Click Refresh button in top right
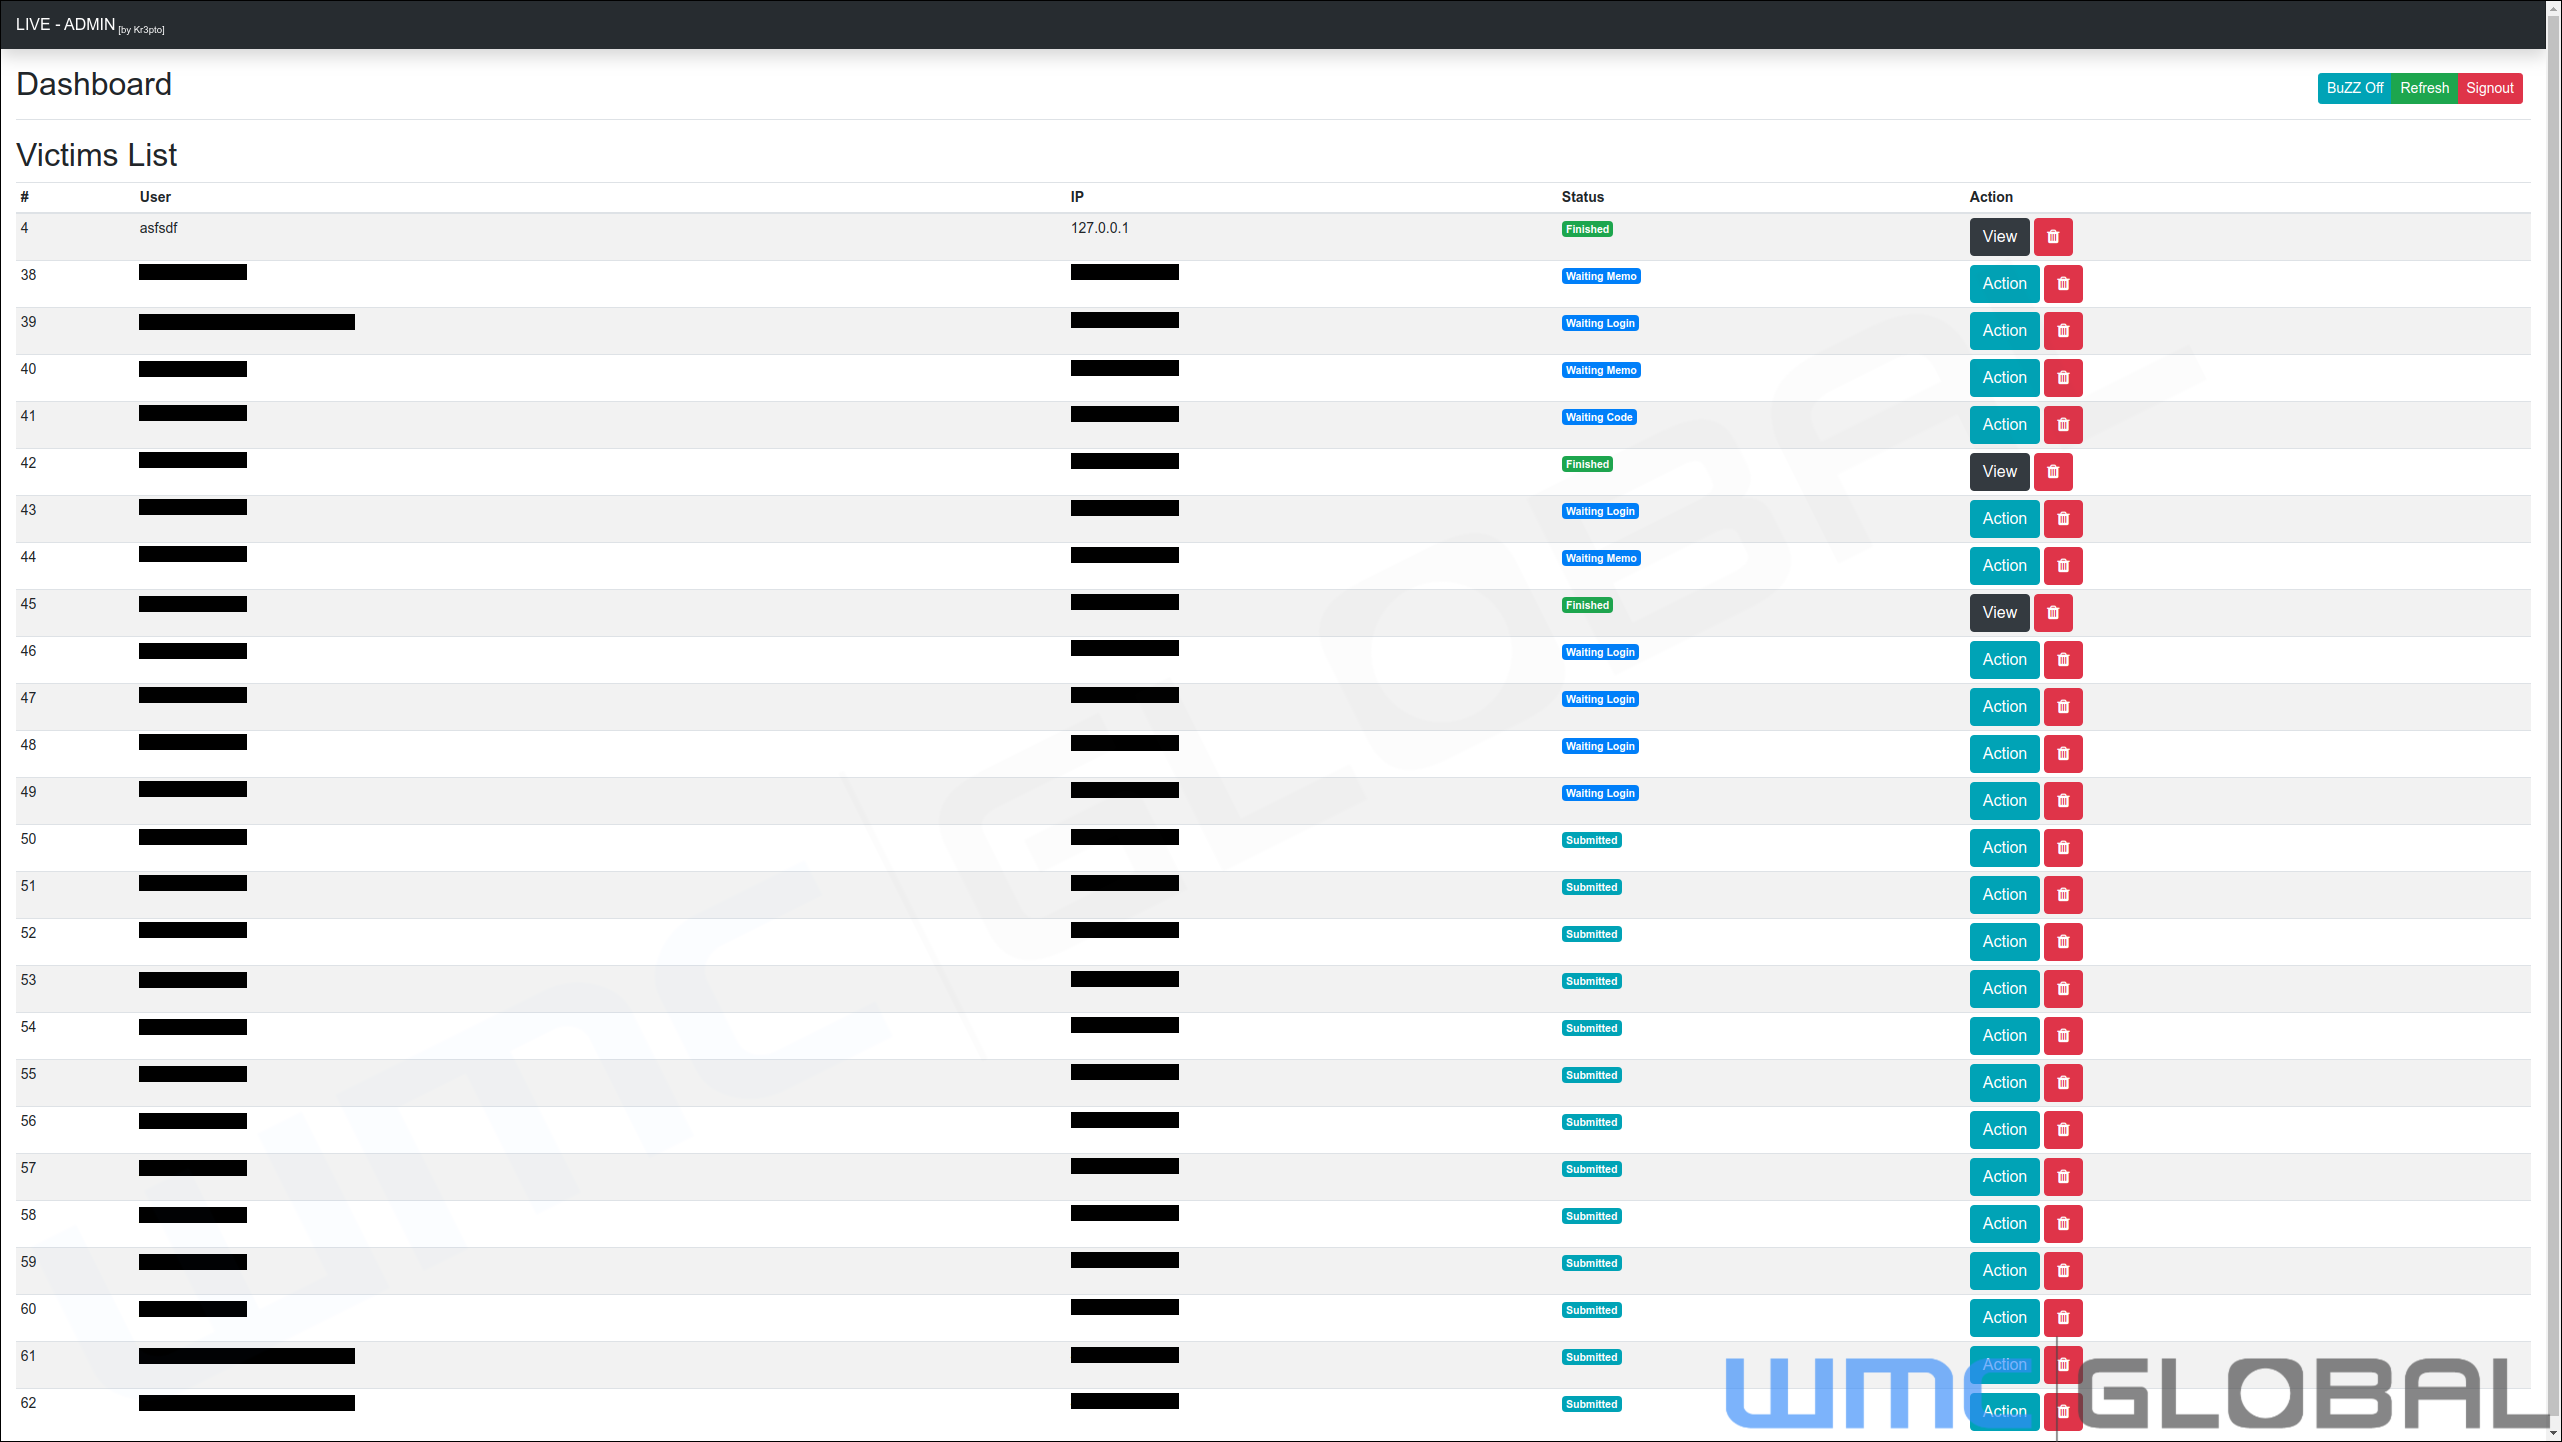This screenshot has width=2562, height=1442. 2425,88
